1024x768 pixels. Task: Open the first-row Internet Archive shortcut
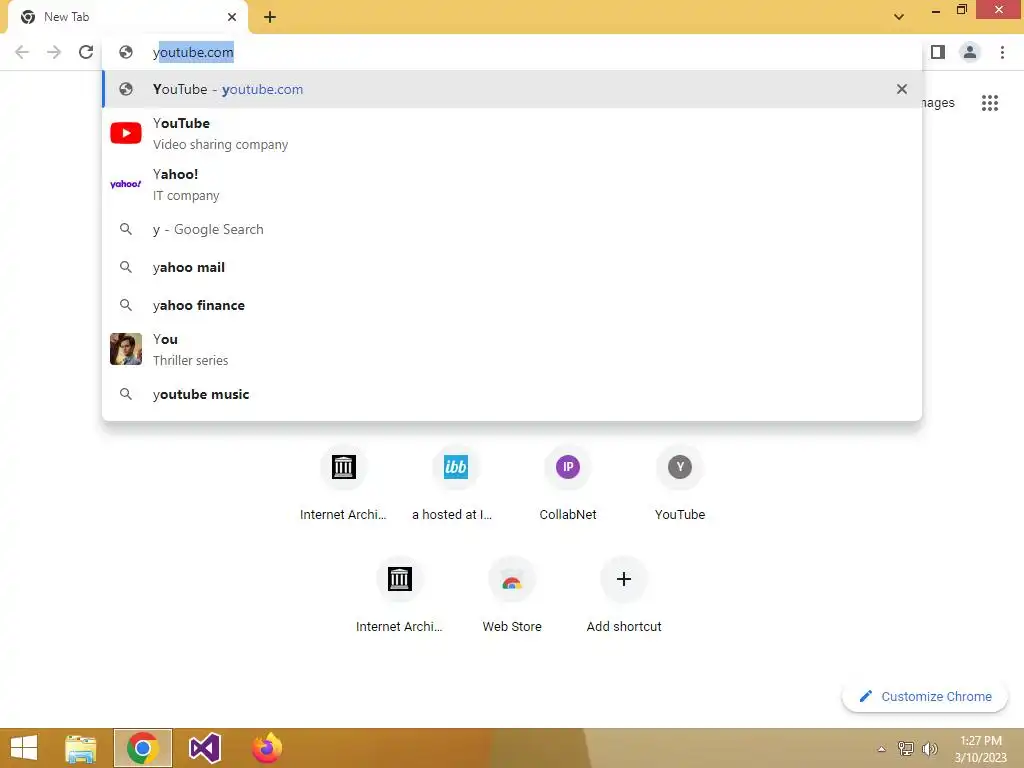click(x=344, y=483)
